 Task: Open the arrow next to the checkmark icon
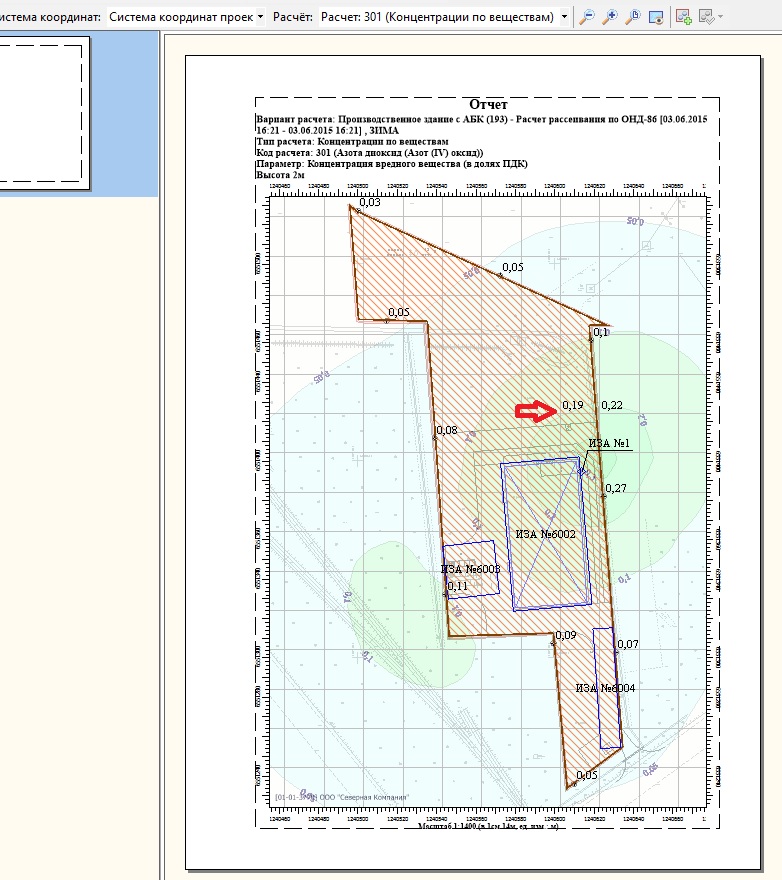pyautogui.click(x=721, y=17)
